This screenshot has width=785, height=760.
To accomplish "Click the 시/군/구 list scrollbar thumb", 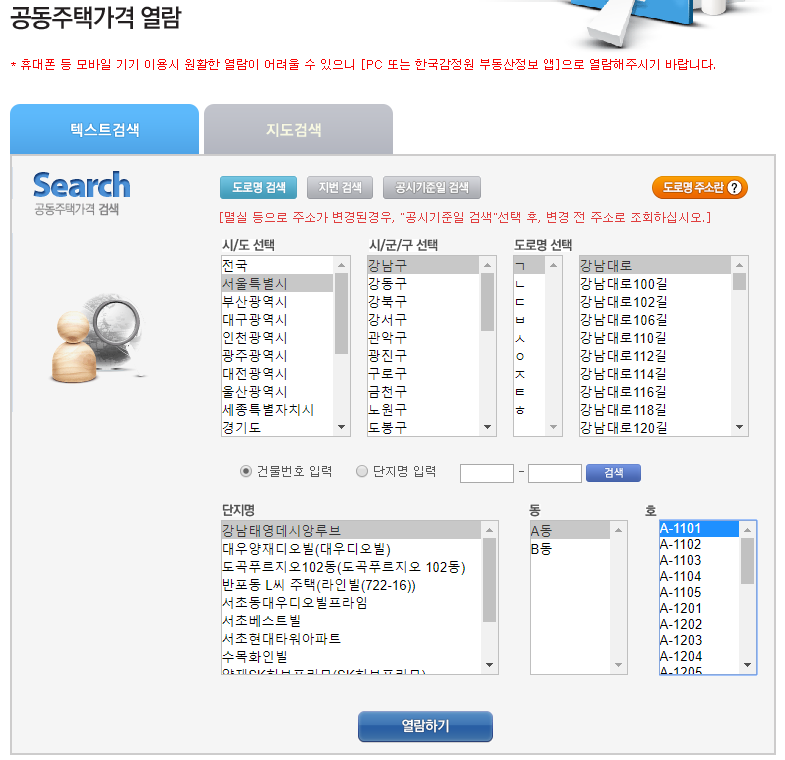I will pyautogui.click(x=487, y=301).
